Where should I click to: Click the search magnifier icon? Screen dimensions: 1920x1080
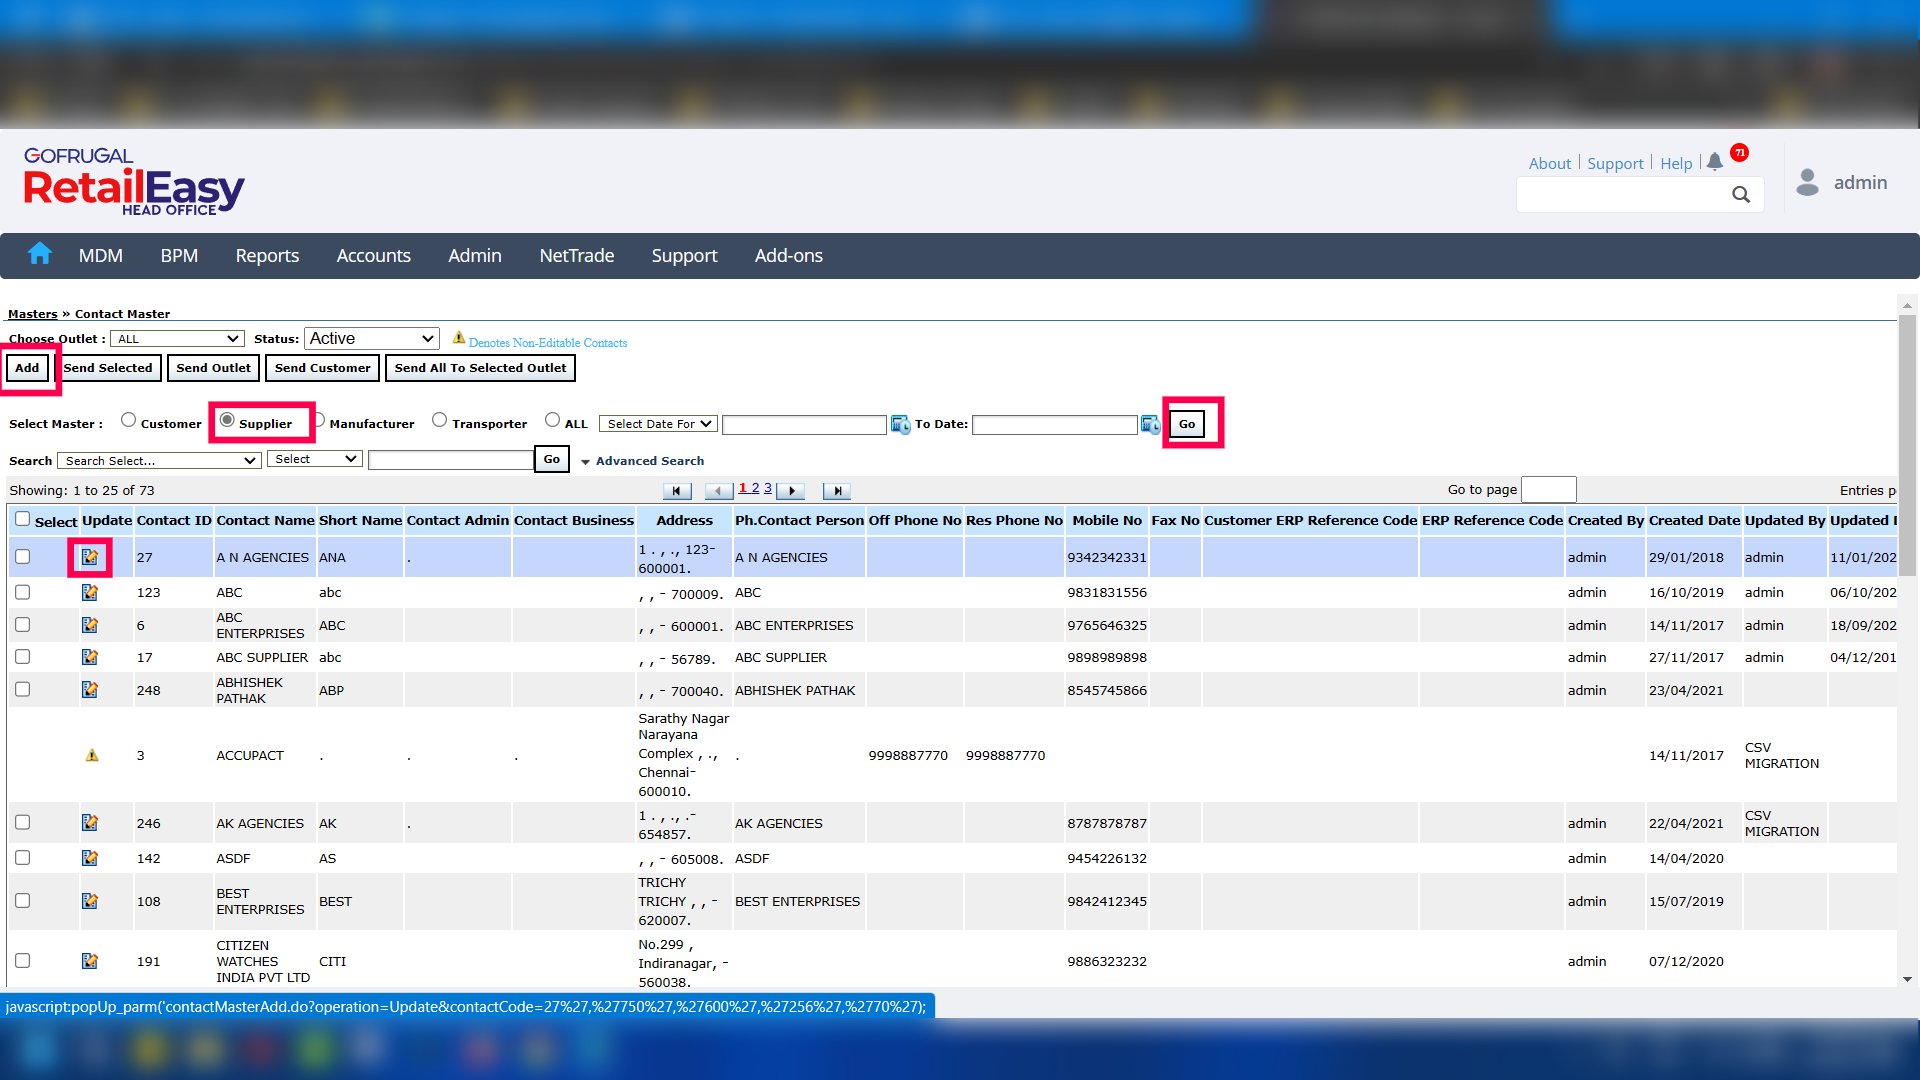coord(1741,195)
